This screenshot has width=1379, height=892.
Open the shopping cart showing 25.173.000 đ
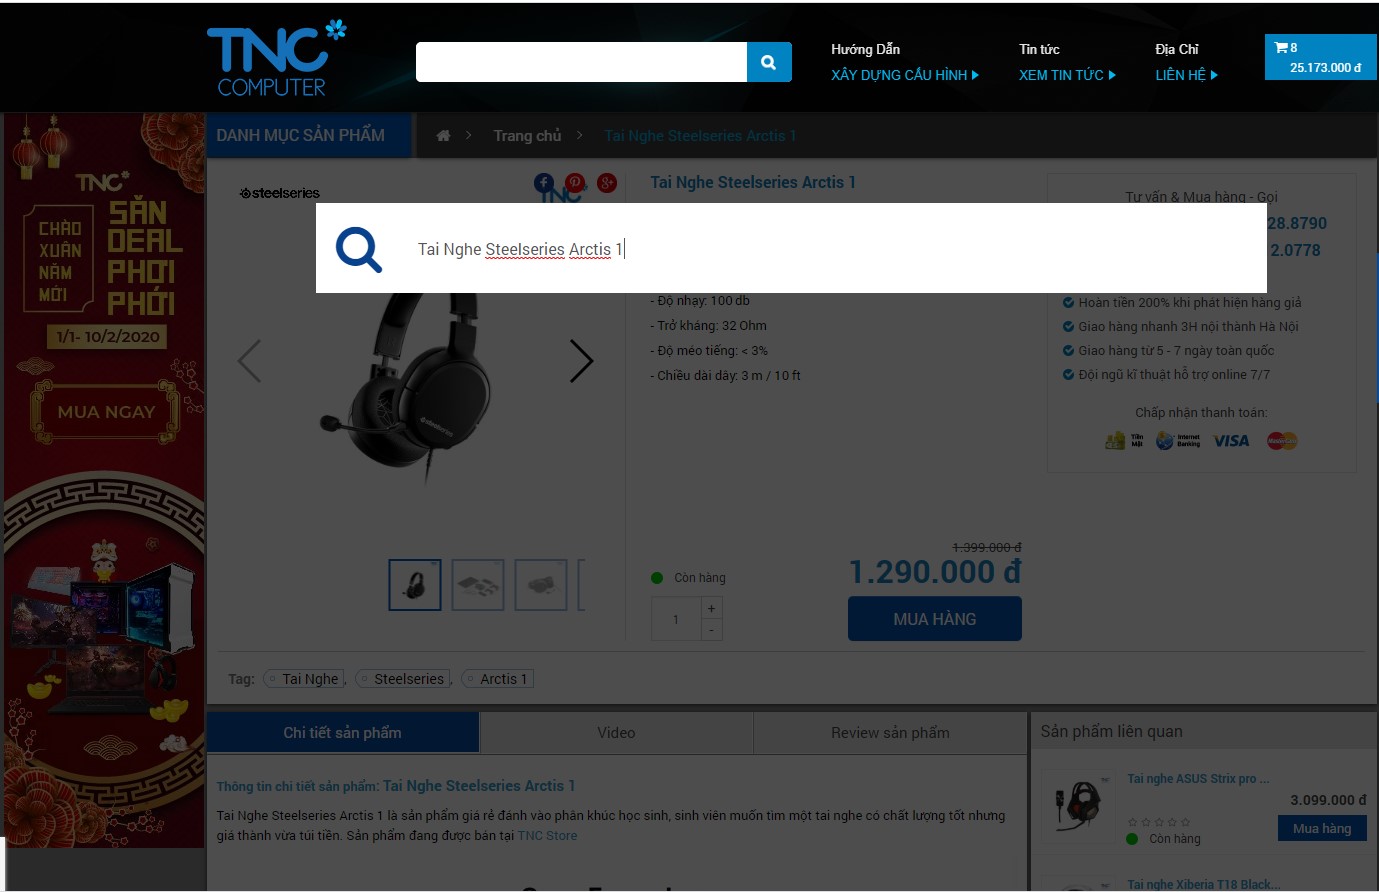[x=1320, y=57]
